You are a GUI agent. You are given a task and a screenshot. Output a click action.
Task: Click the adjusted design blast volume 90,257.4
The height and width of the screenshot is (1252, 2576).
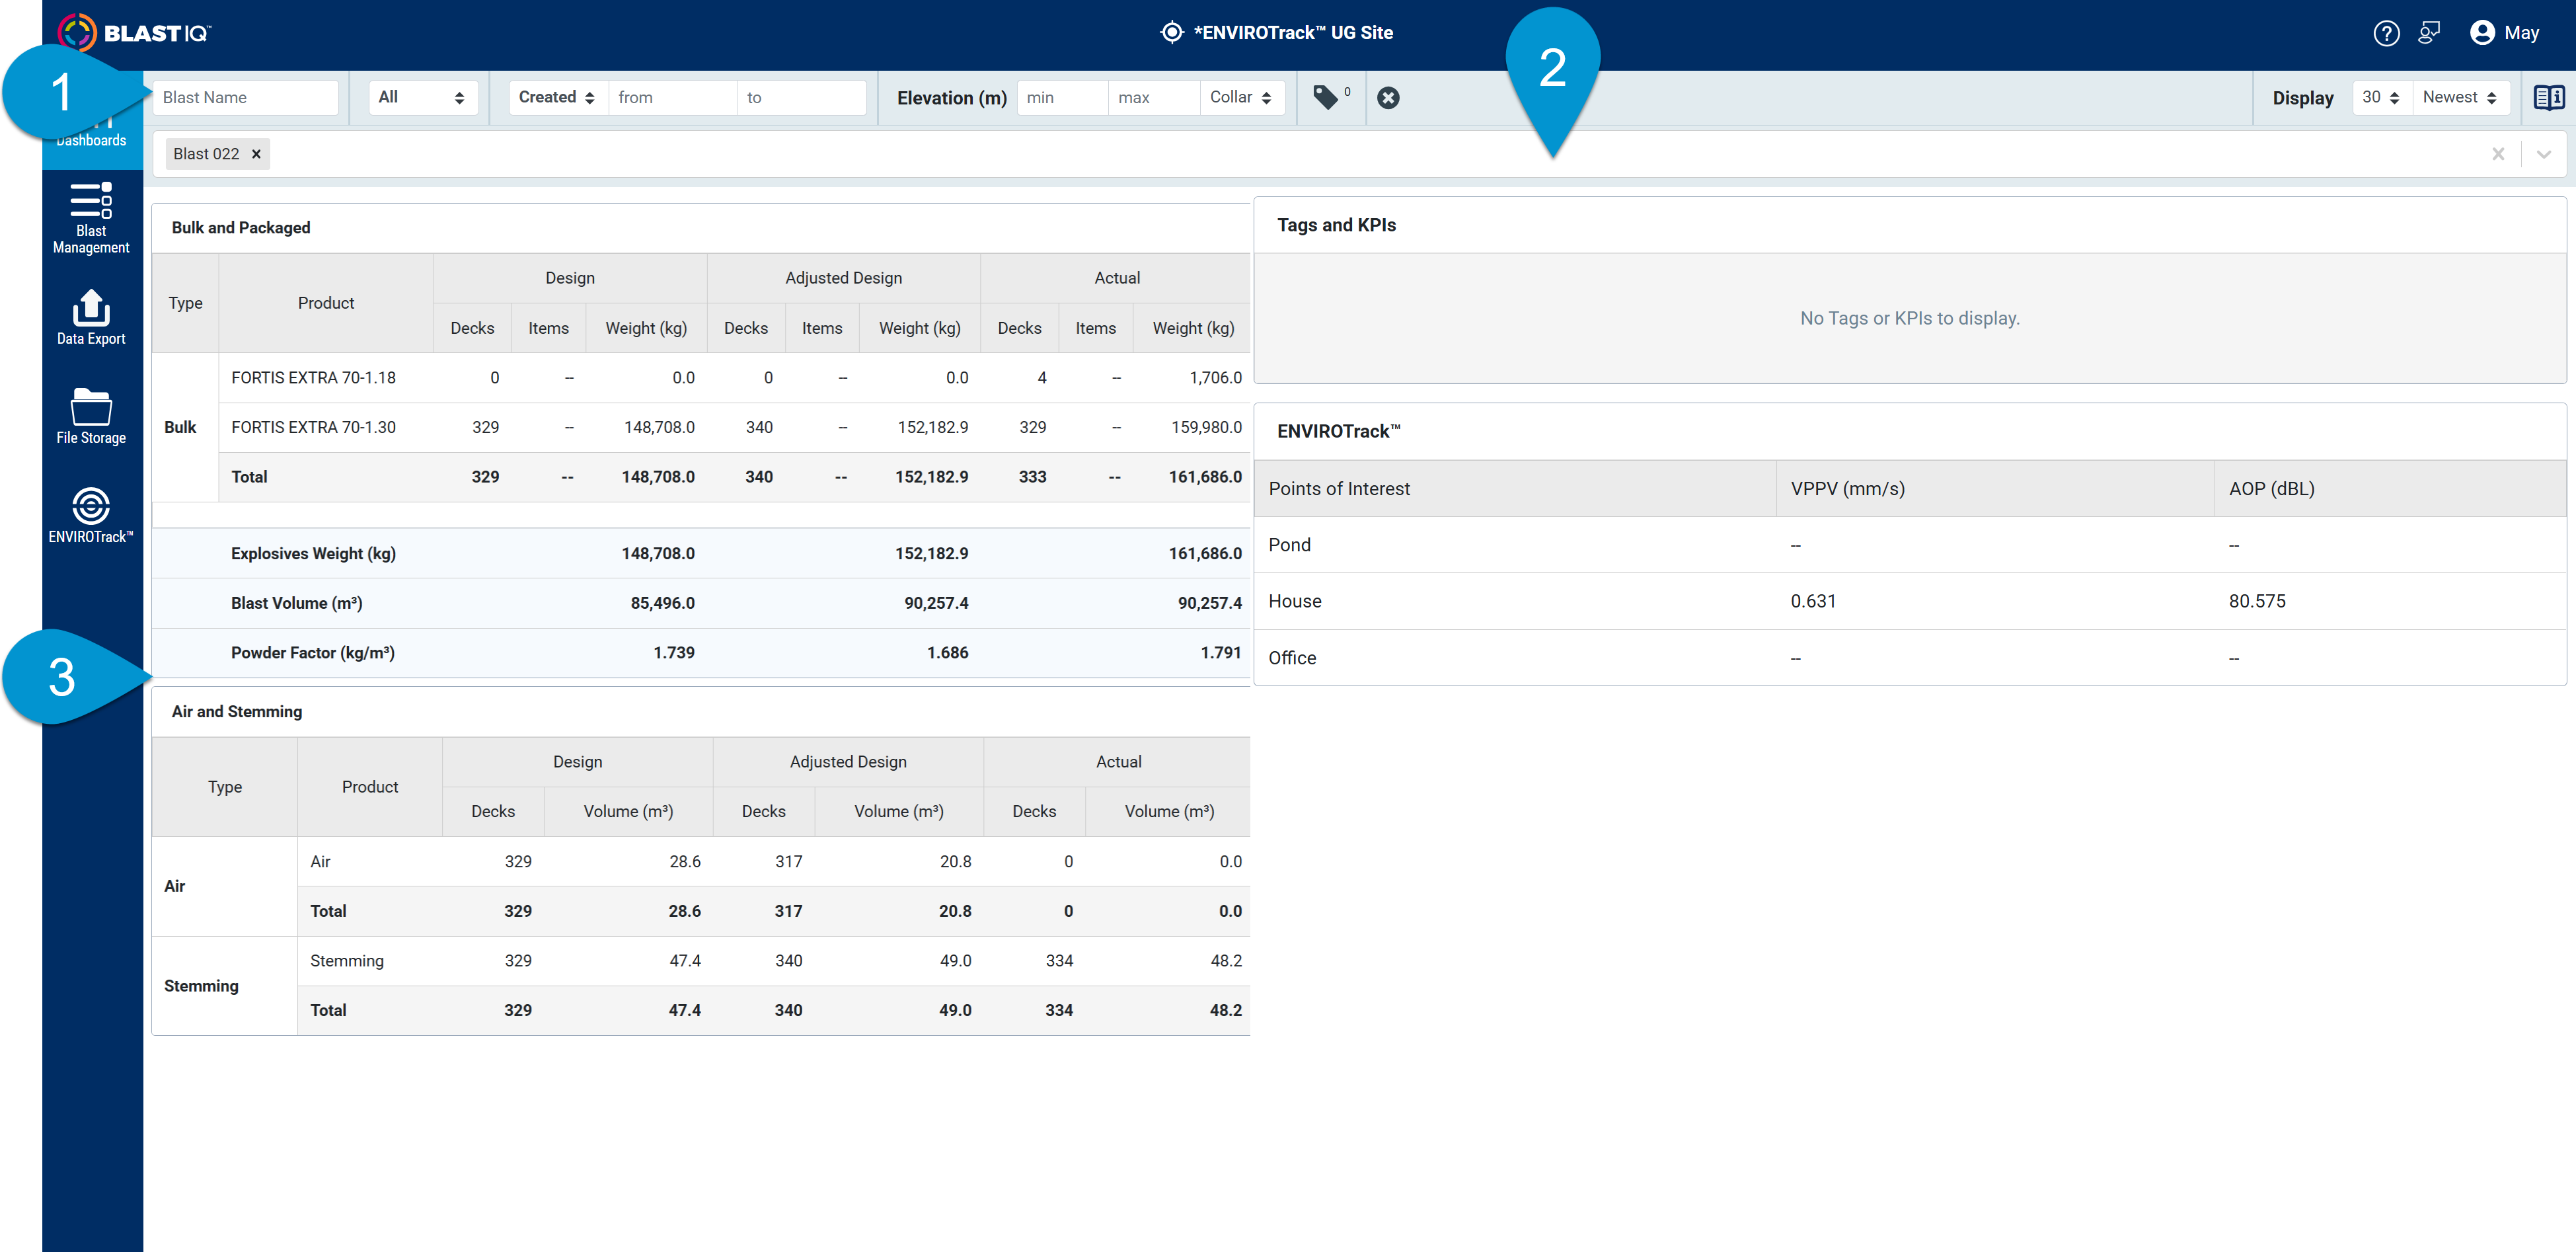[936, 603]
